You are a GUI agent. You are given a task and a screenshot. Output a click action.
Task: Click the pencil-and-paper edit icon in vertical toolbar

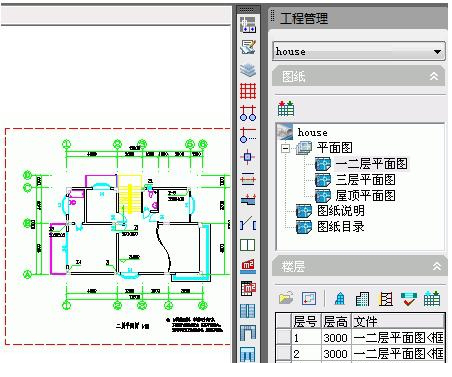point(248,47)
